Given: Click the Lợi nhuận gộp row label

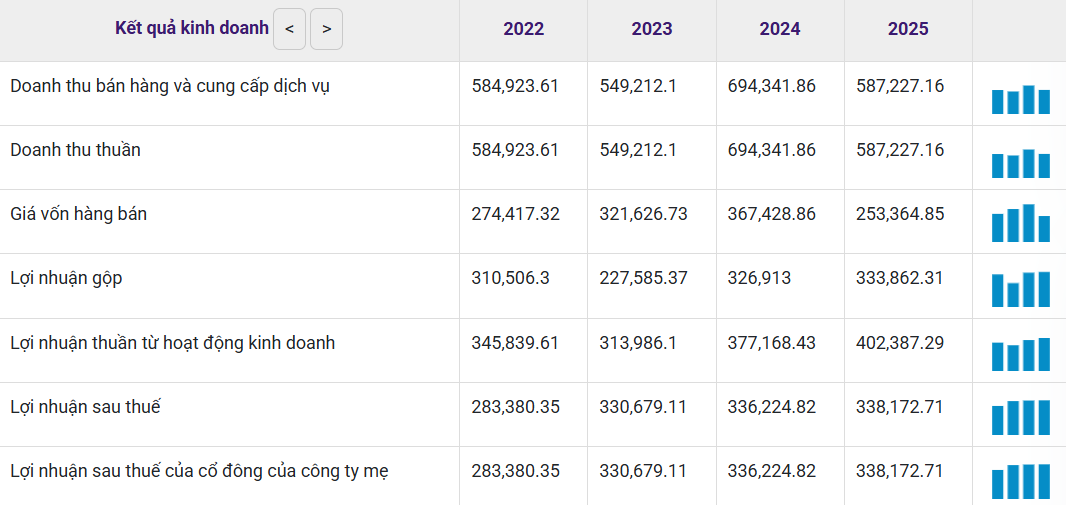Looking at the screenshot, I should coord(67,279).
